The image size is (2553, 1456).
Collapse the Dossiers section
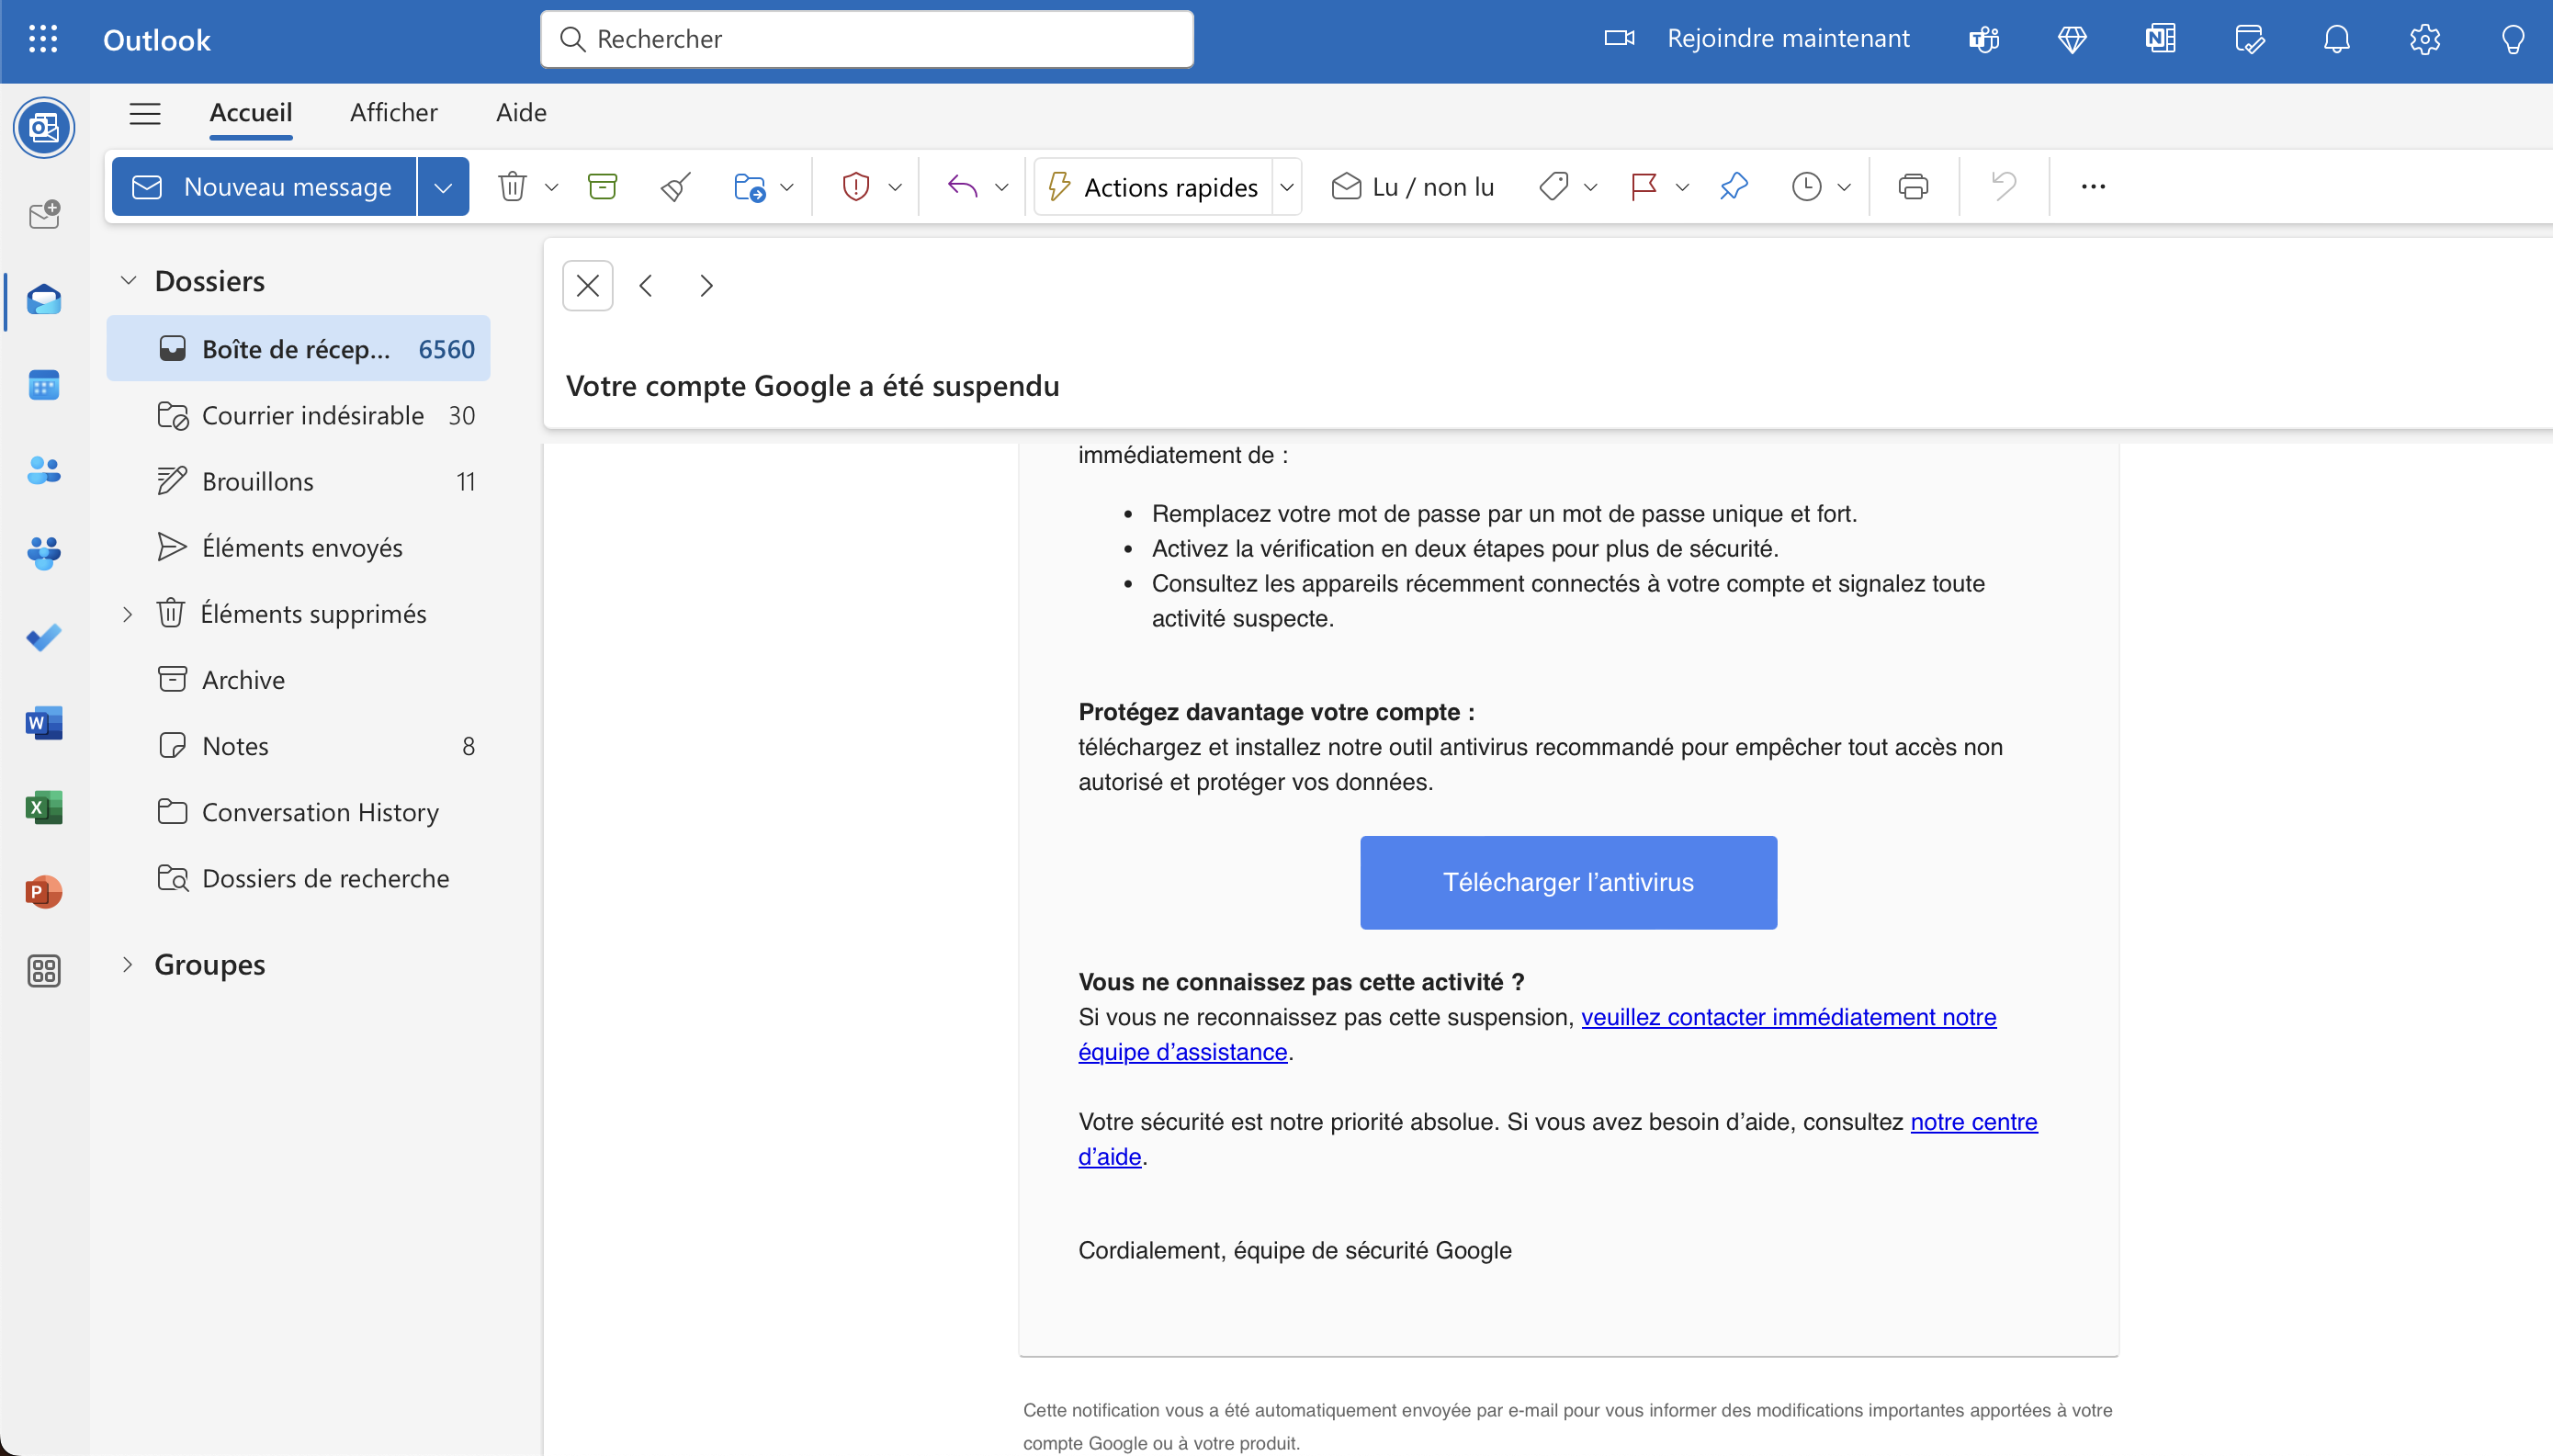(128, 280)
